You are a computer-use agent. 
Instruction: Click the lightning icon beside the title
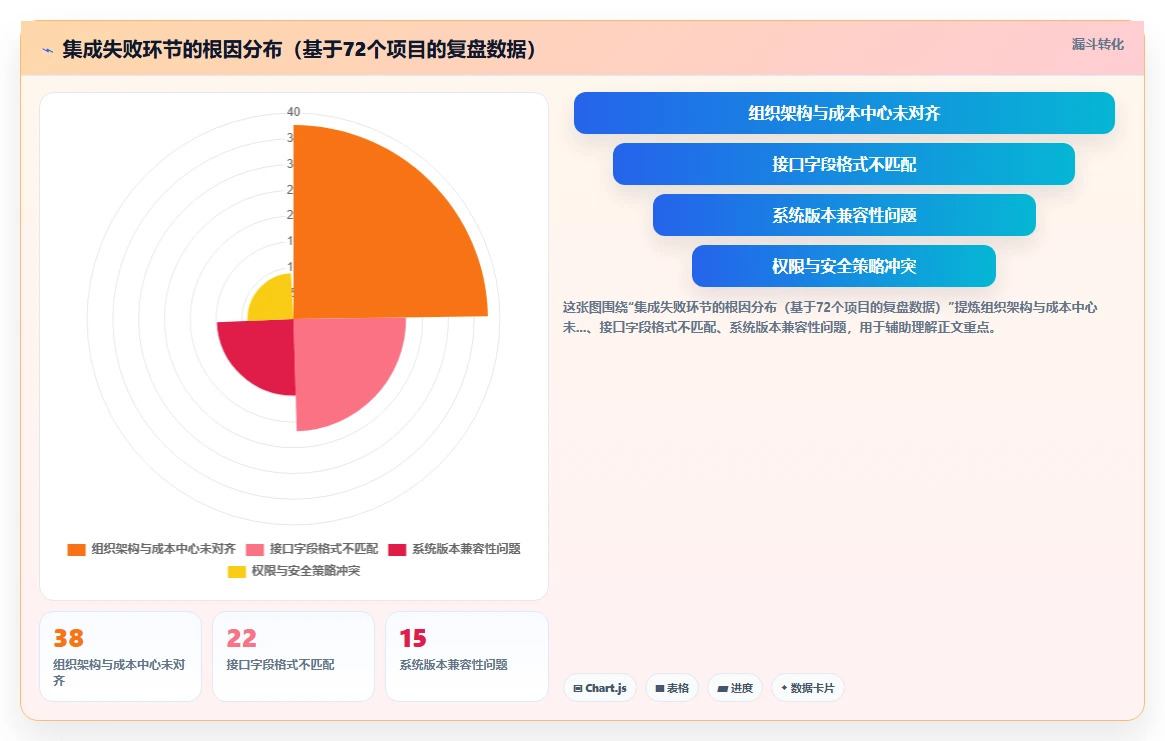tap(48, 51)
